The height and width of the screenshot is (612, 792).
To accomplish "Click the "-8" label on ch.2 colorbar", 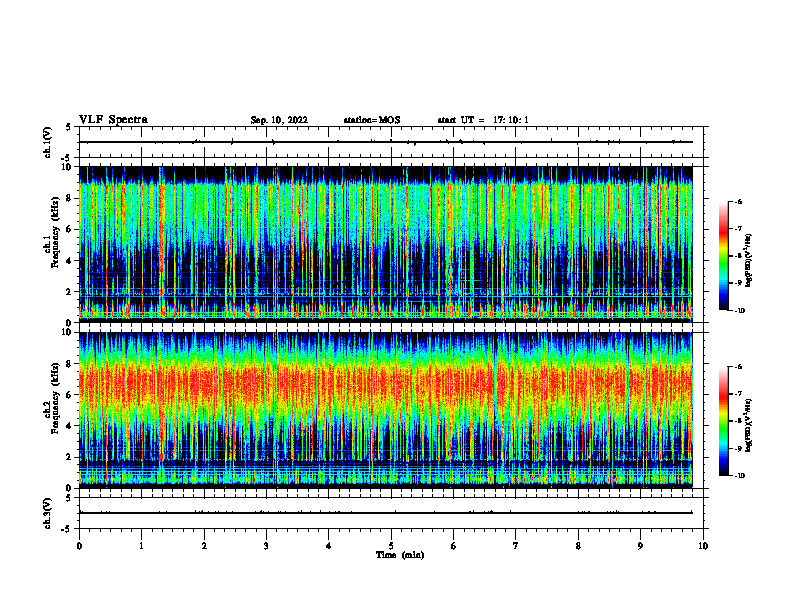I will [738, 421].
